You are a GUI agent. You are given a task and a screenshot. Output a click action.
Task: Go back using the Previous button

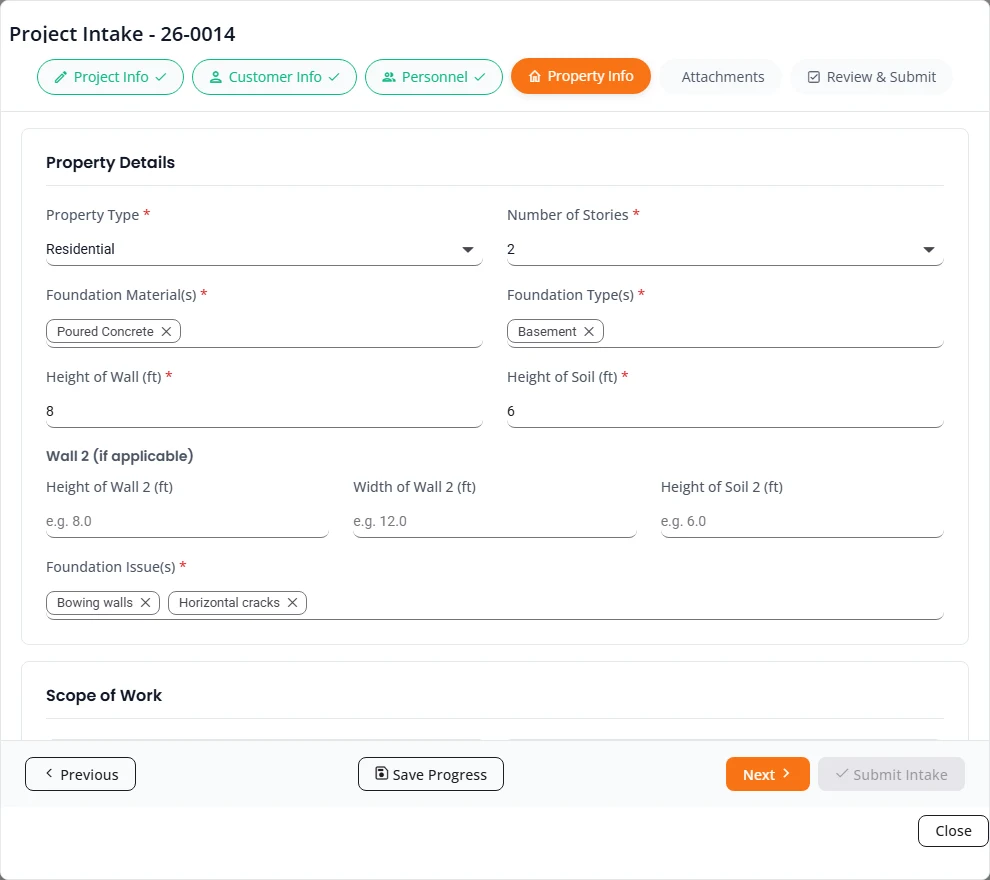coord(80,774)
